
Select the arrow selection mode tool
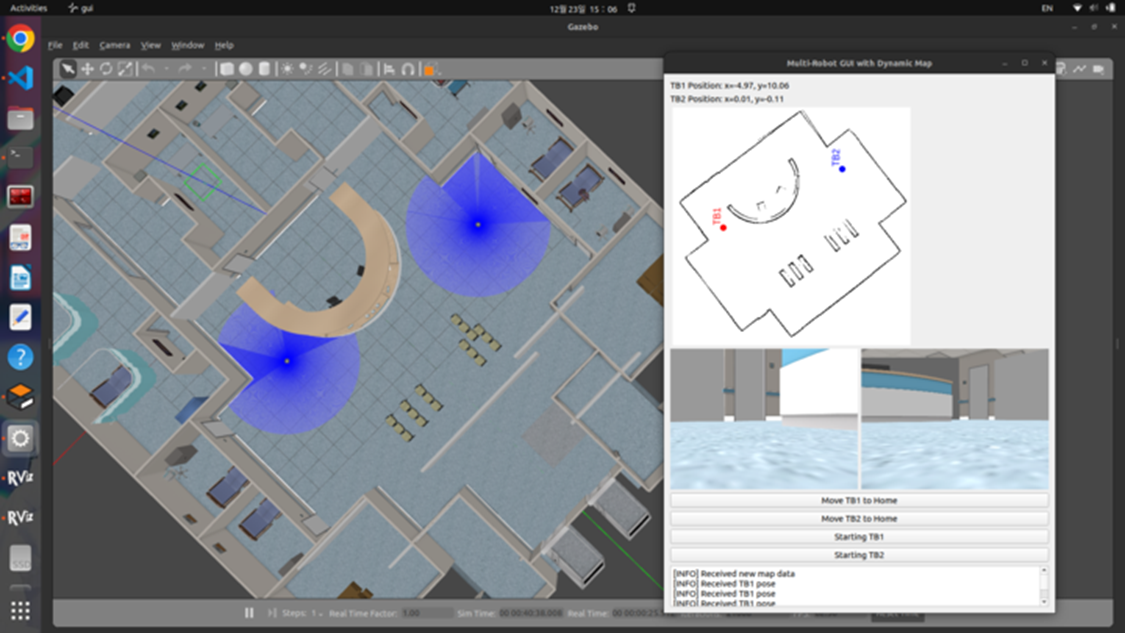pyautogui.click(x=67, y=70)
